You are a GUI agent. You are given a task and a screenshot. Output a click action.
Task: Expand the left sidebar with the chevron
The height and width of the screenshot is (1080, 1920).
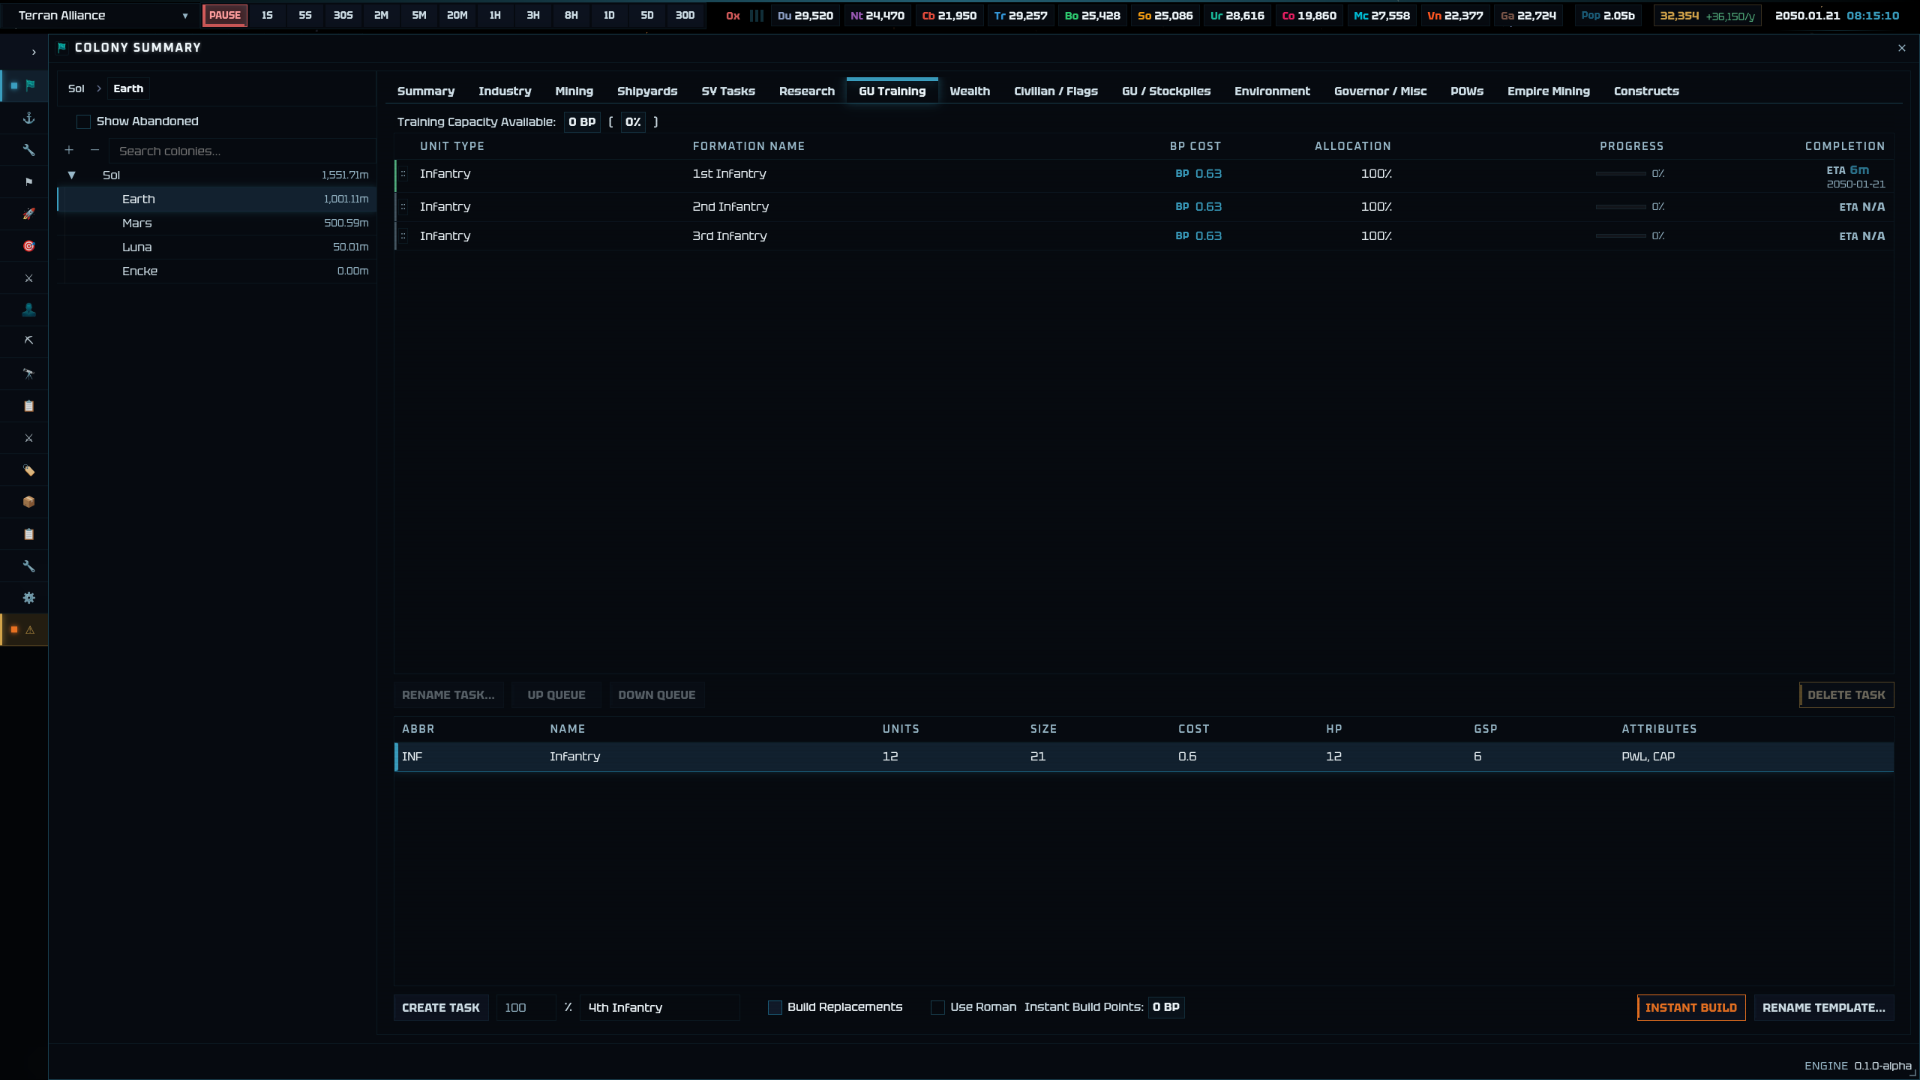(x=33, y=52)
